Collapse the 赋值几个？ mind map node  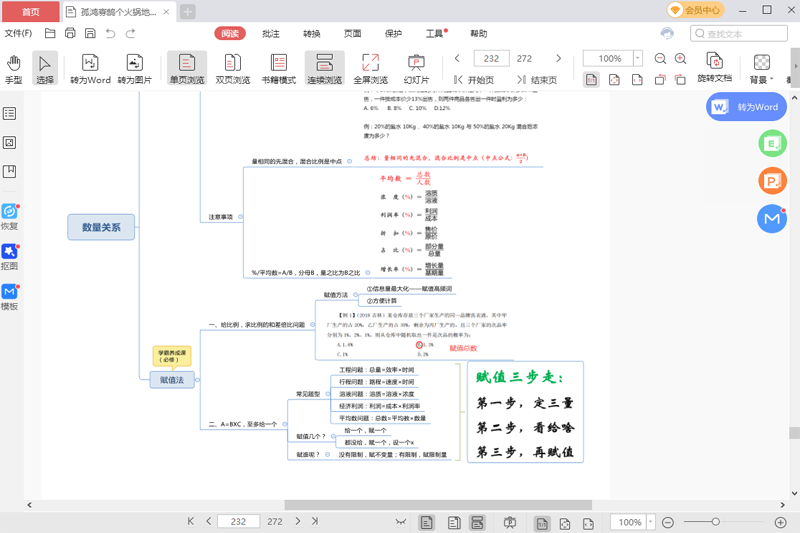coord(333,437)
